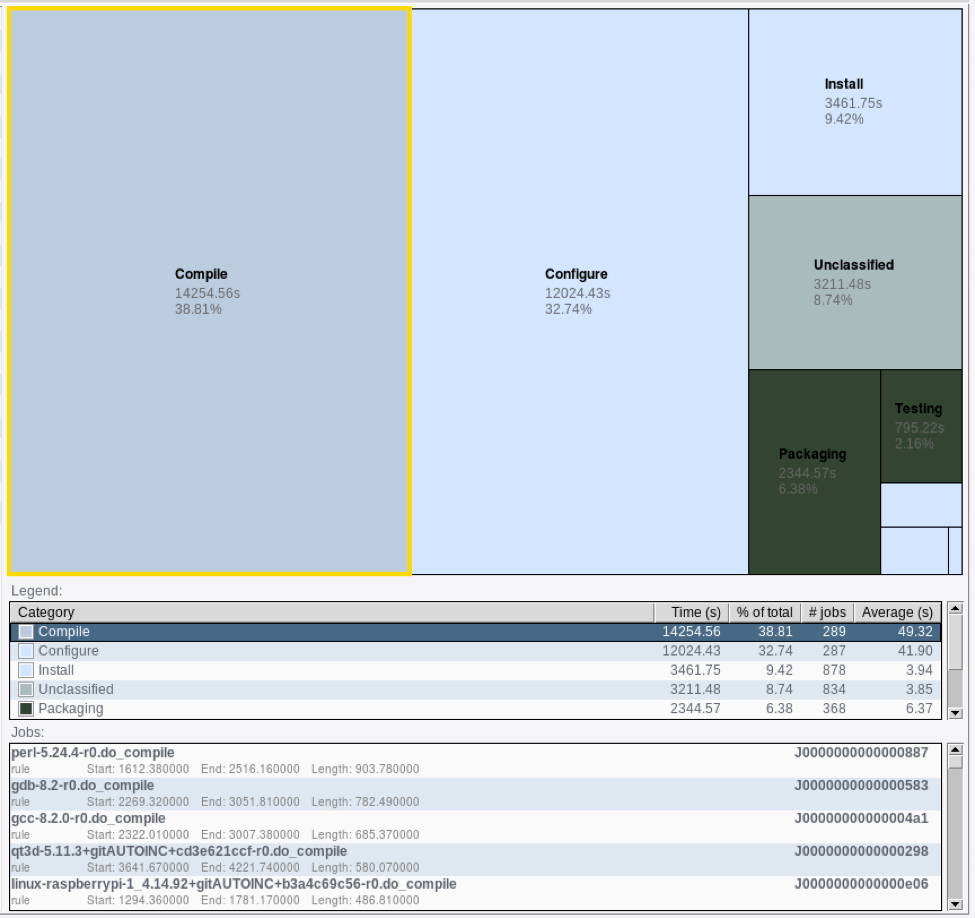Click the Configure legend color swatch

click(26, 651)
